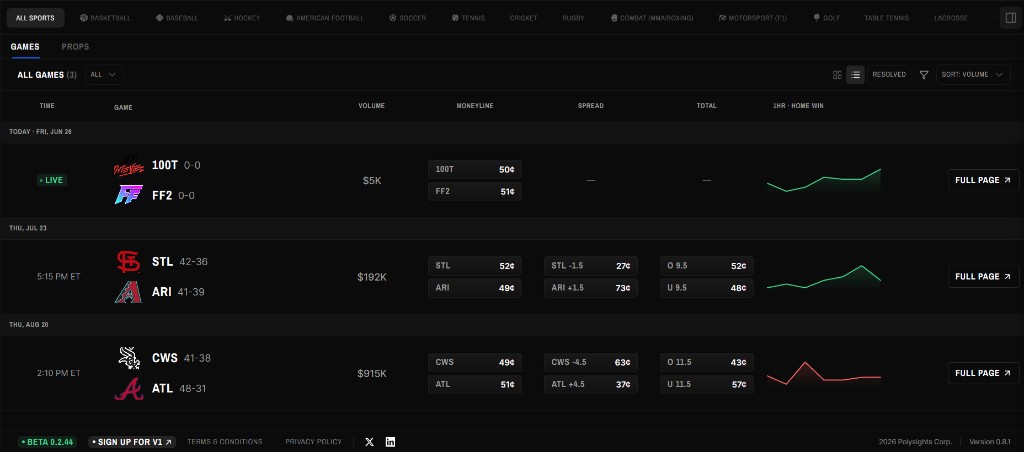Open the Terms & Conditions link
This screenshot has width=1024, height=452.
coord(225,442)
